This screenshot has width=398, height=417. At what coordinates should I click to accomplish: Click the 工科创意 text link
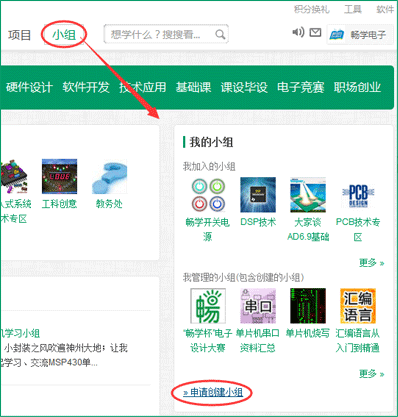tap(59, 204)
